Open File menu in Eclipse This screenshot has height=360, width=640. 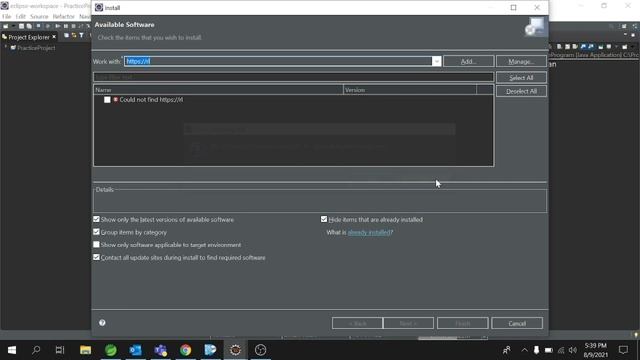[x=7, y=16]
